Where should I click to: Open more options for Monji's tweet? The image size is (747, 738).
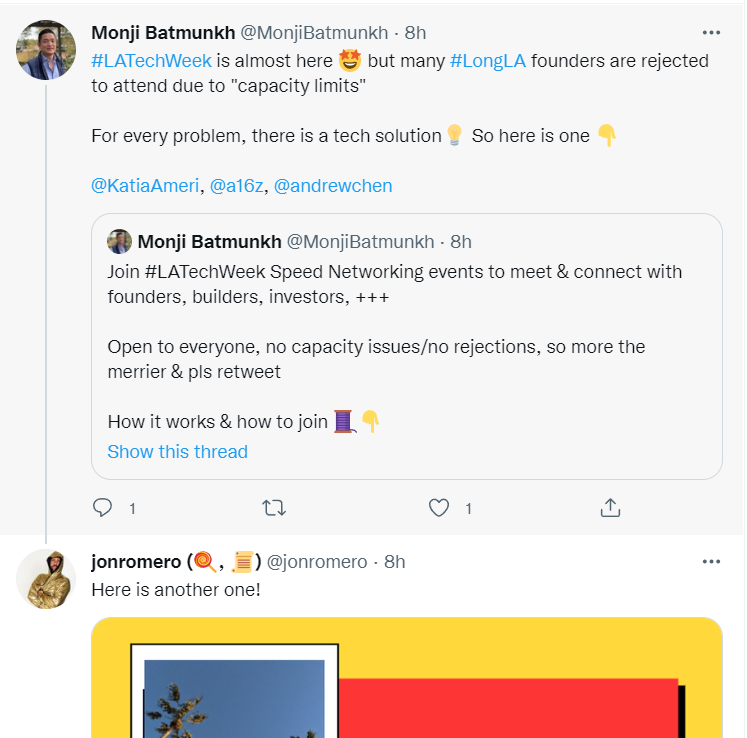[711, 31]
